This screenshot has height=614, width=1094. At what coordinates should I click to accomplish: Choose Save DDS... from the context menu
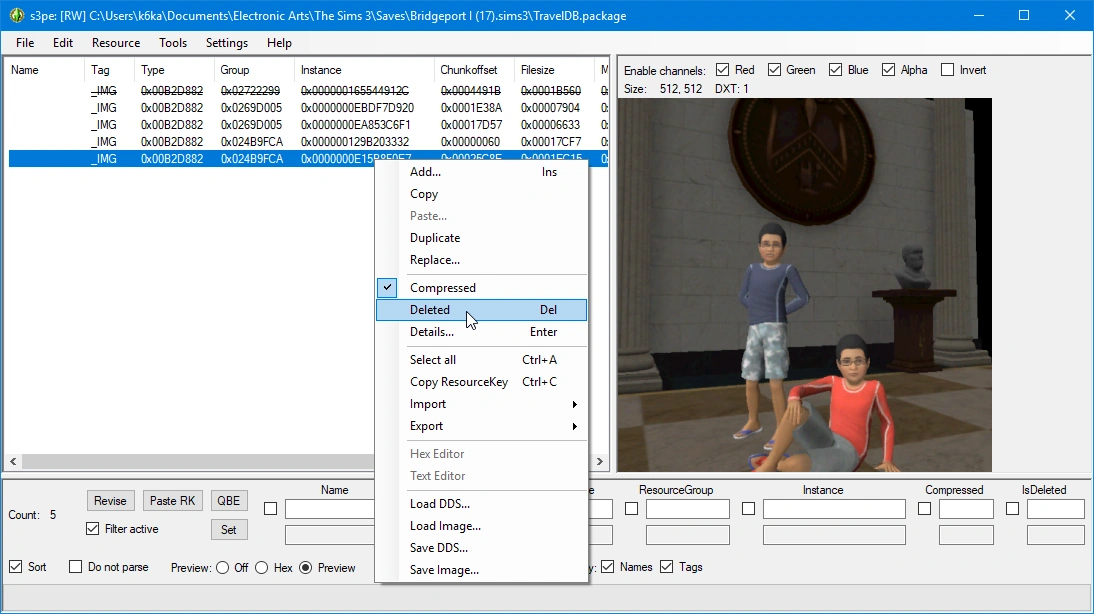click(481, 548)
